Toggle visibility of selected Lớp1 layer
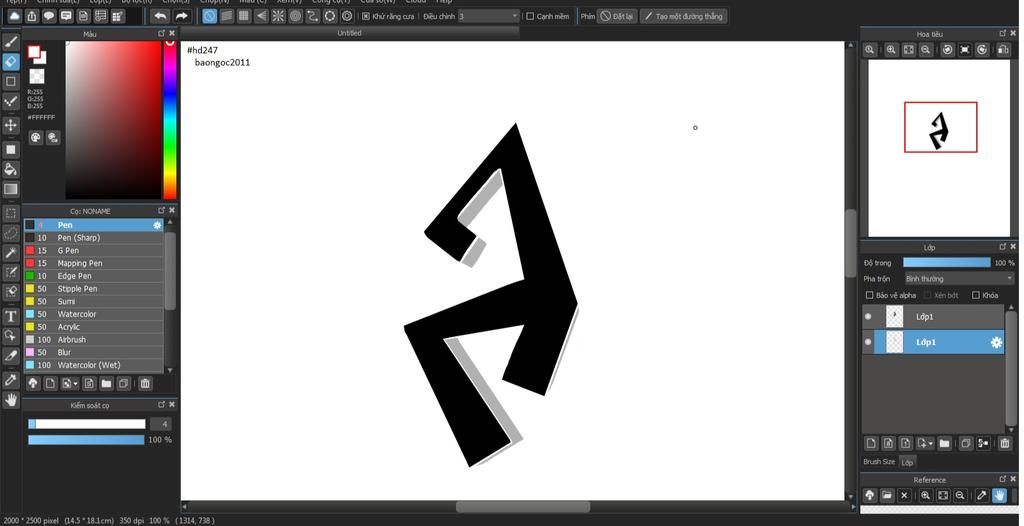This screenshot has height=526, width=1024. pos(868,342)
